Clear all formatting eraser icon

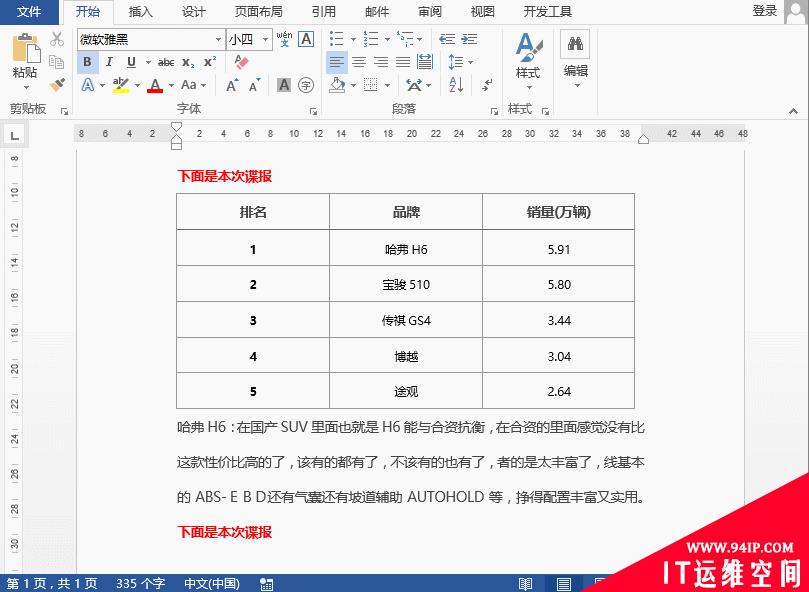[241, 62]
